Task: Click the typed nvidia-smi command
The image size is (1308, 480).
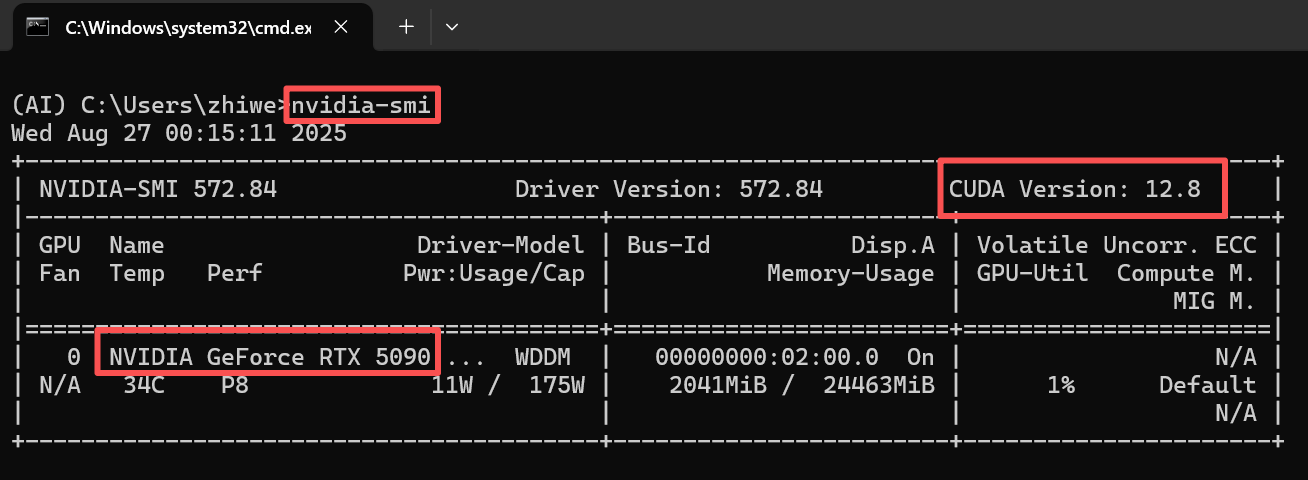Action: 362,104
